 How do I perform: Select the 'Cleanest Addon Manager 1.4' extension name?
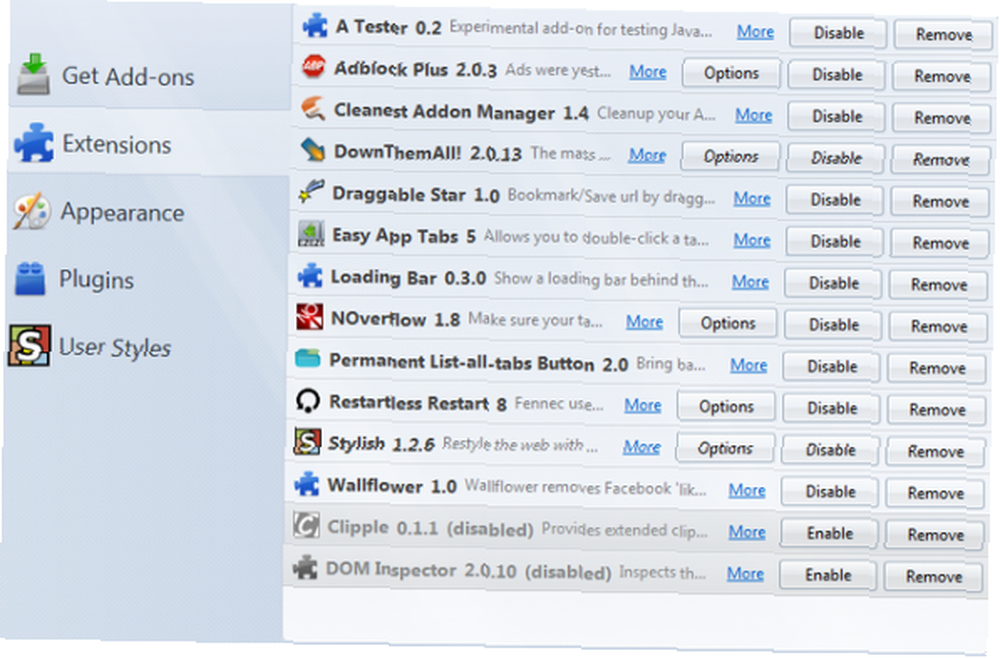pos(461,112)
